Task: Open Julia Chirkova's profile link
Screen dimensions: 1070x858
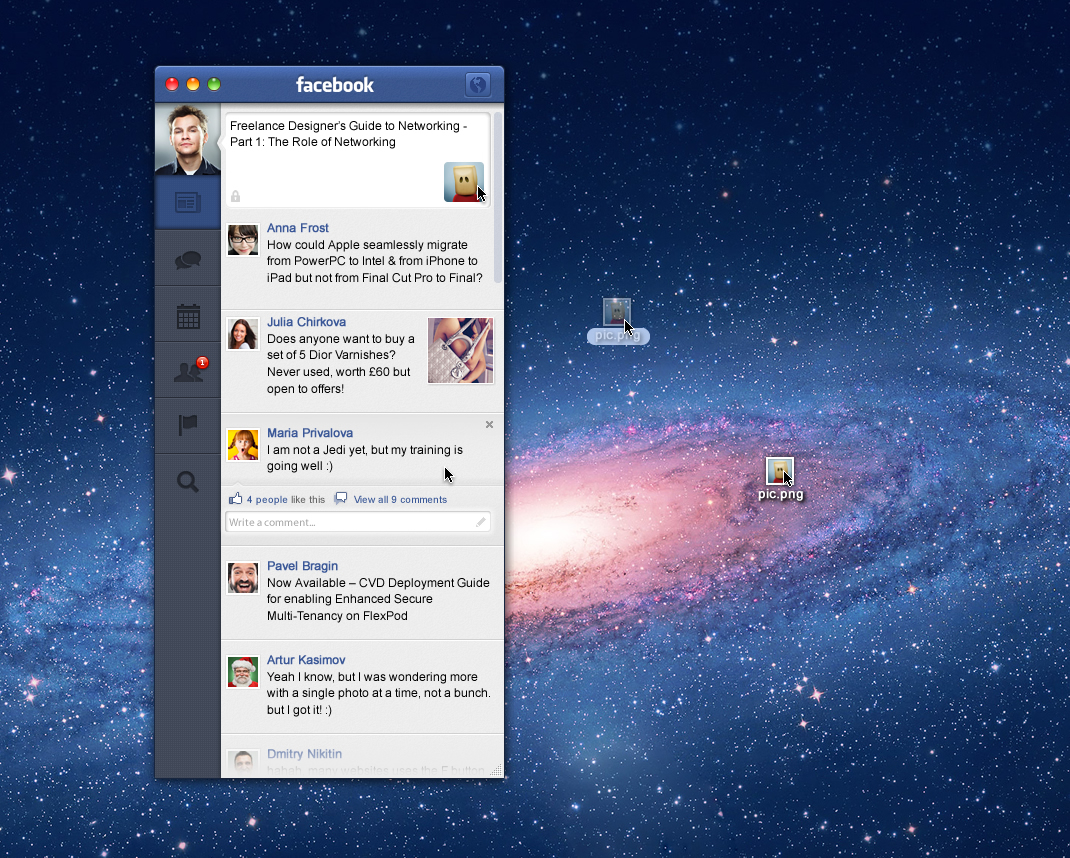Action: click(306, 321)
